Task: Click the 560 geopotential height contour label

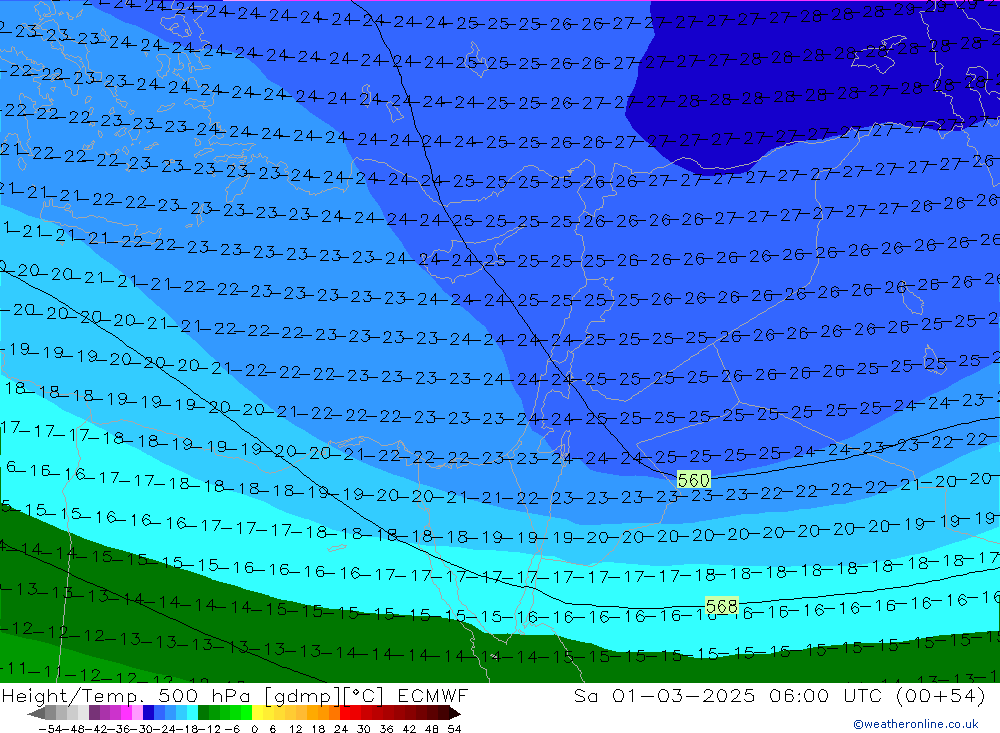Action: 693,480
